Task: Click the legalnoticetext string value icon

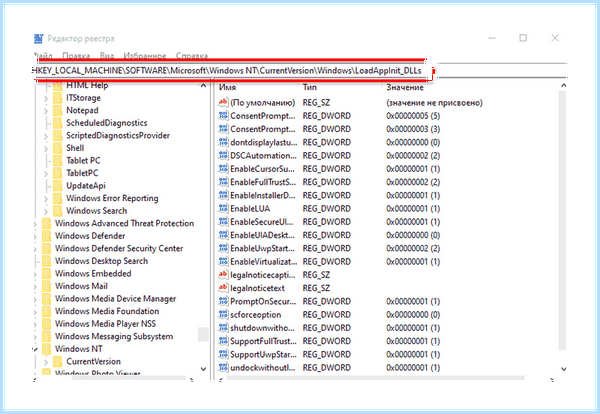Action: pos(223,288)
